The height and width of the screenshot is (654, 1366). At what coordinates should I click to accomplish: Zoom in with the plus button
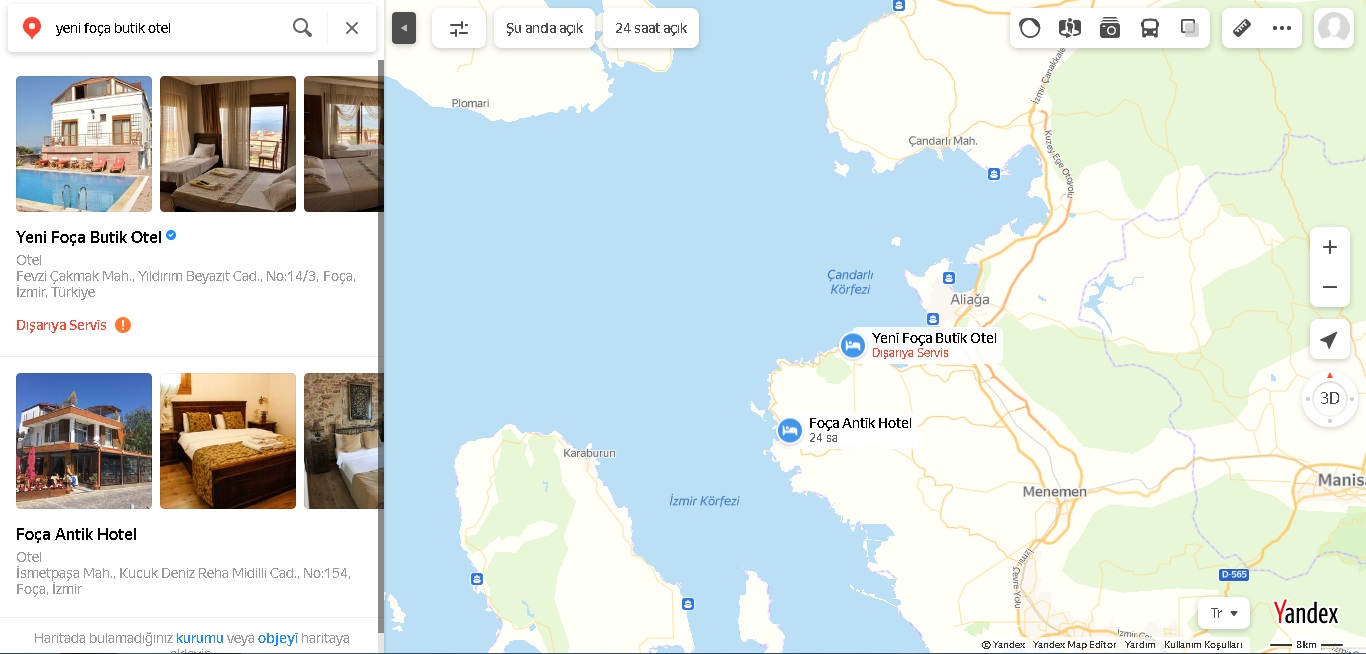tap(1330, 247)
